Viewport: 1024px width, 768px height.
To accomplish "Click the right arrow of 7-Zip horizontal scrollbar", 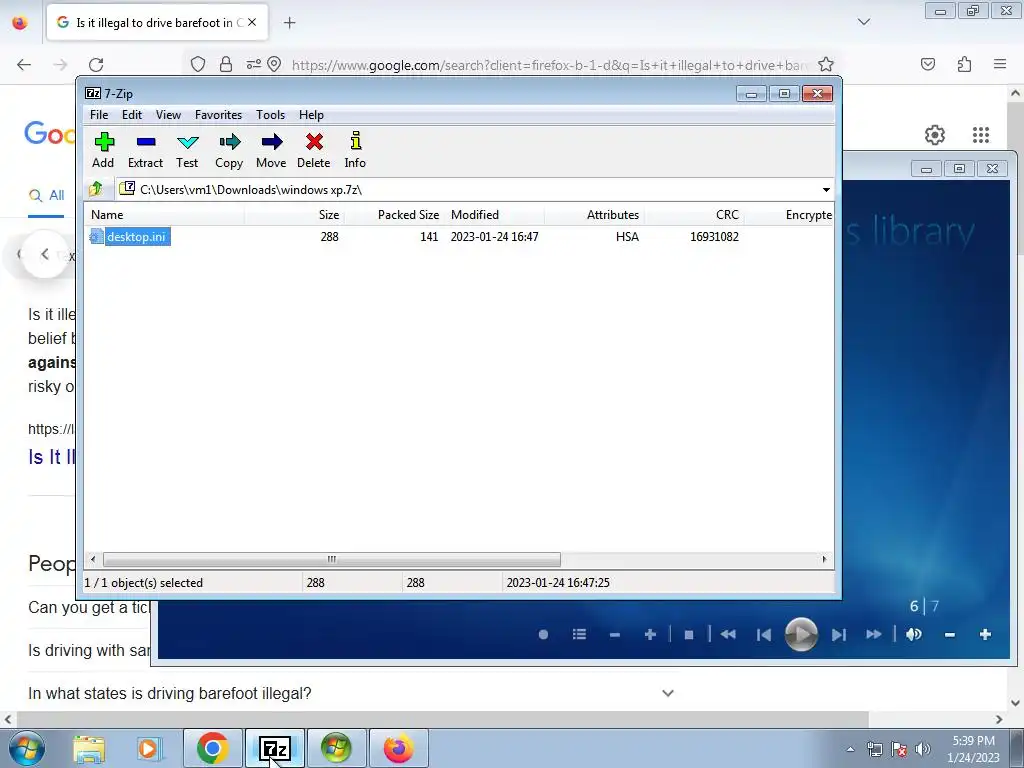I will point(824,560).
